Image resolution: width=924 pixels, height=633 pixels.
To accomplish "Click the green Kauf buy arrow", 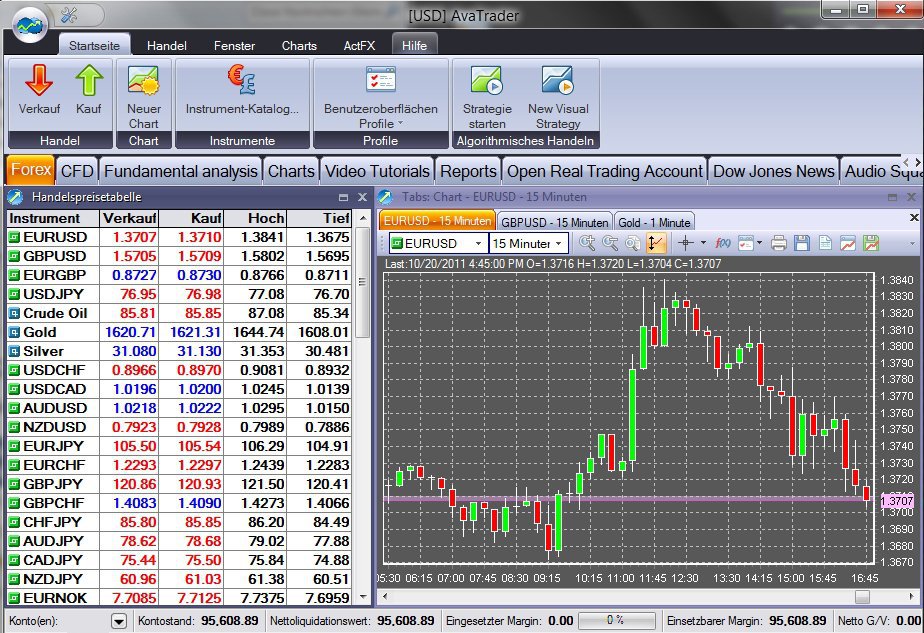I will click(89, 80).
